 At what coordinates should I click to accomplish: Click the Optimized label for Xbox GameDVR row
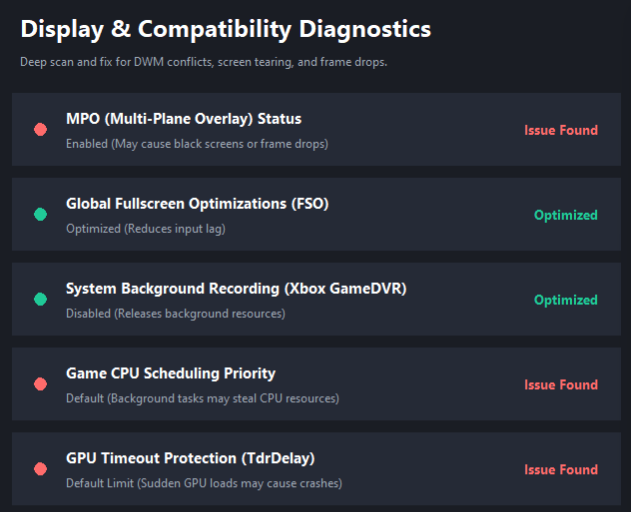[565, 300]
